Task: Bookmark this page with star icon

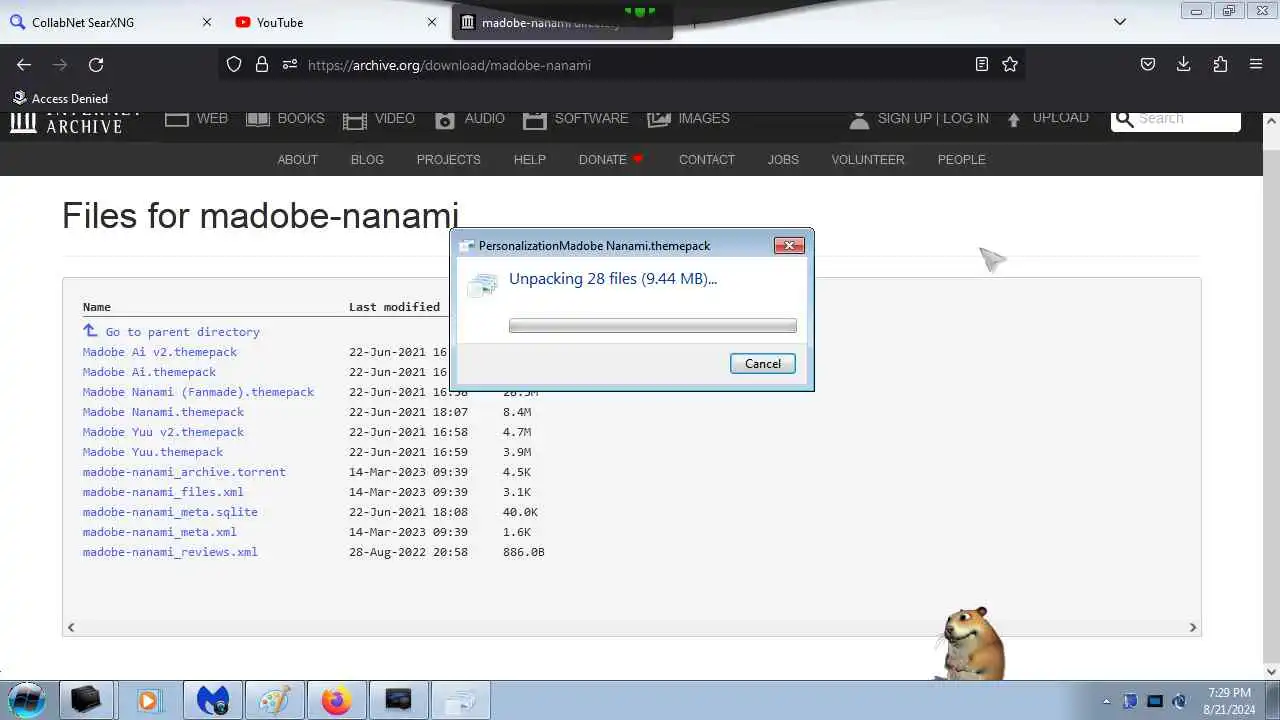Action: (1010, 65)
